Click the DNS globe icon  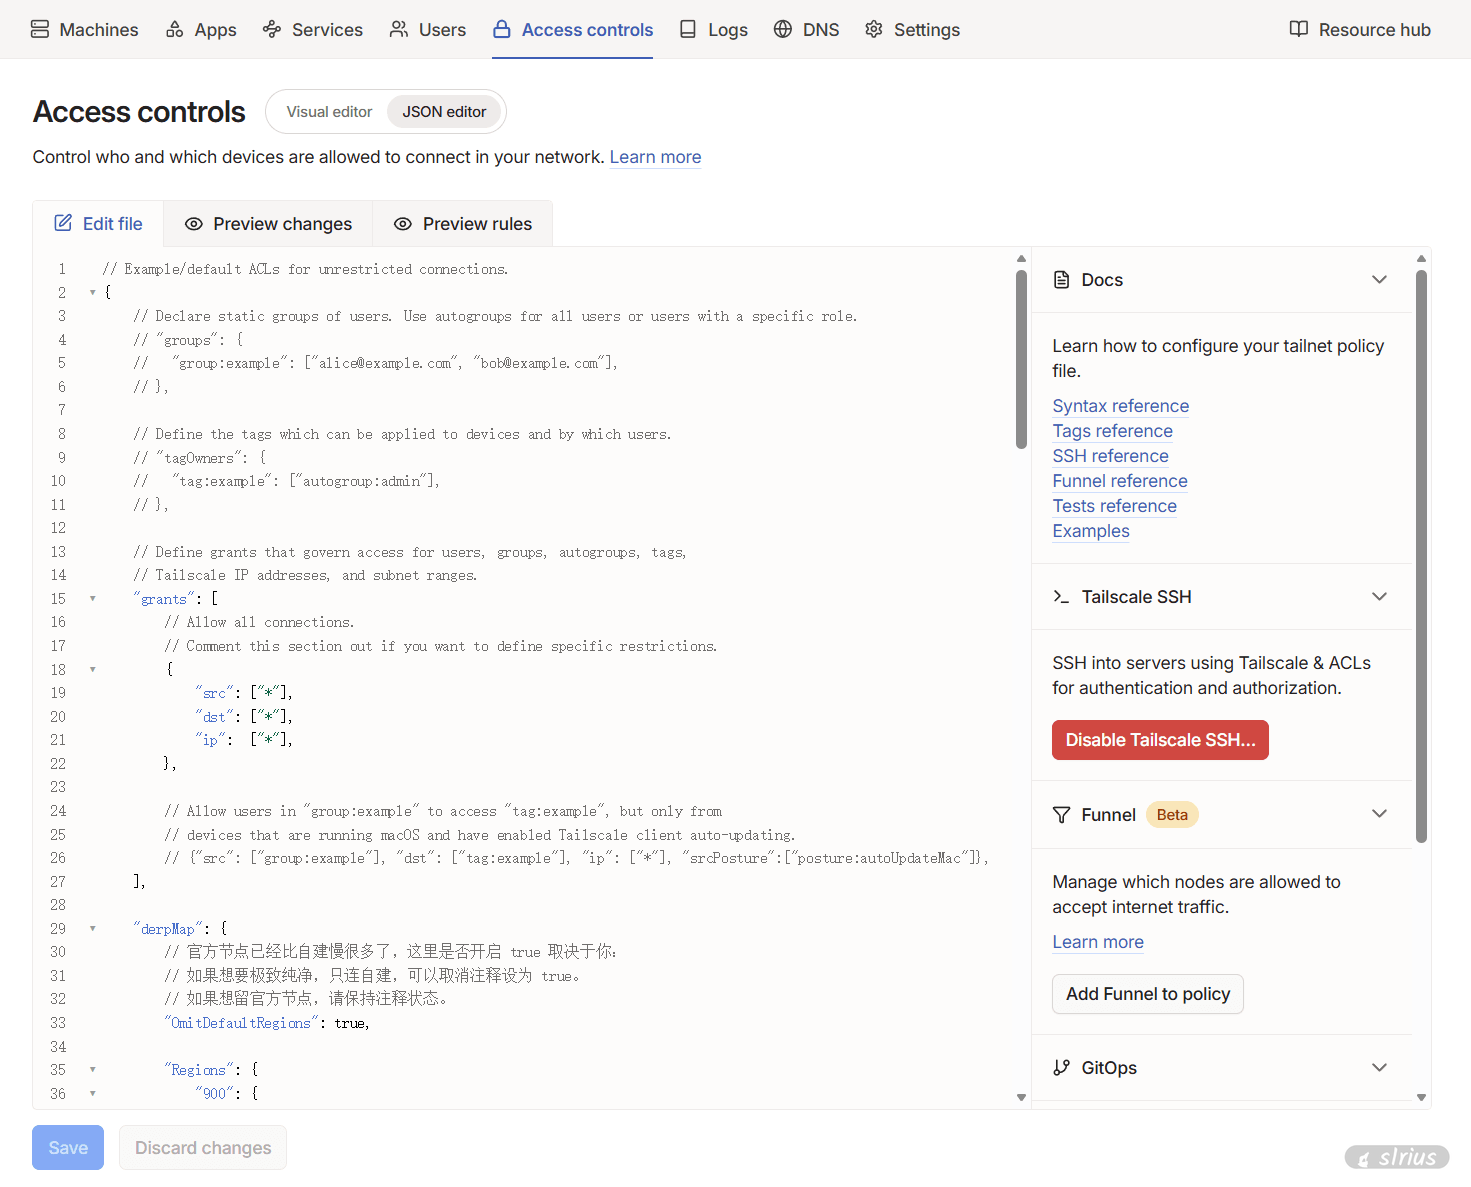point(783,29)
